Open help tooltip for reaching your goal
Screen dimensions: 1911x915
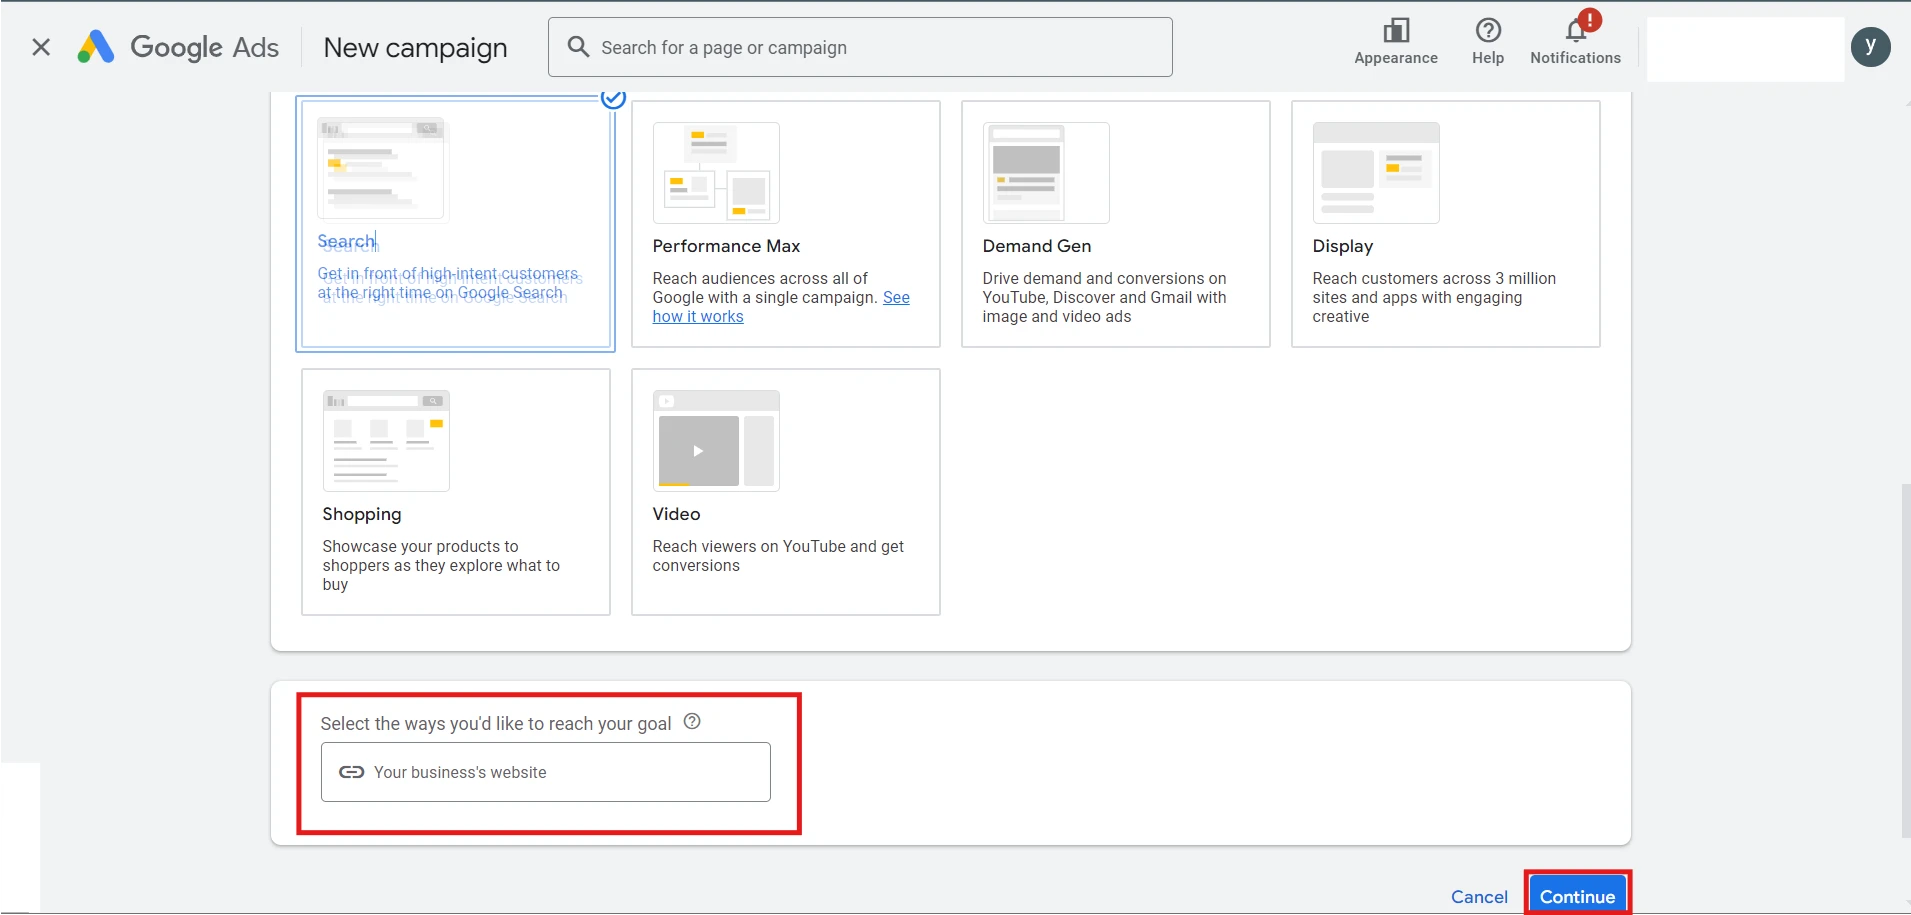pos(692,721)
